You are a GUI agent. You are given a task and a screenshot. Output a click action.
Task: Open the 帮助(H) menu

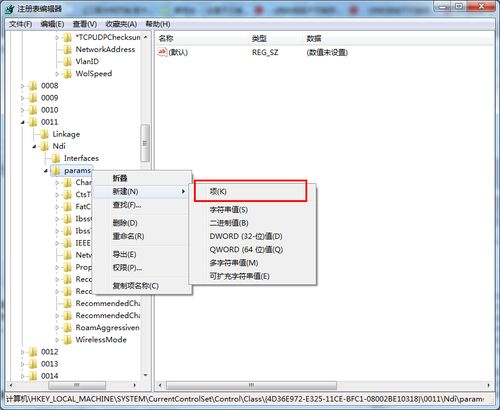158,24
